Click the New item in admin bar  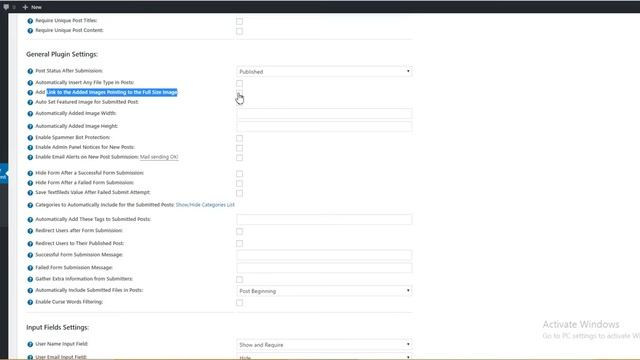click(32, 7)
